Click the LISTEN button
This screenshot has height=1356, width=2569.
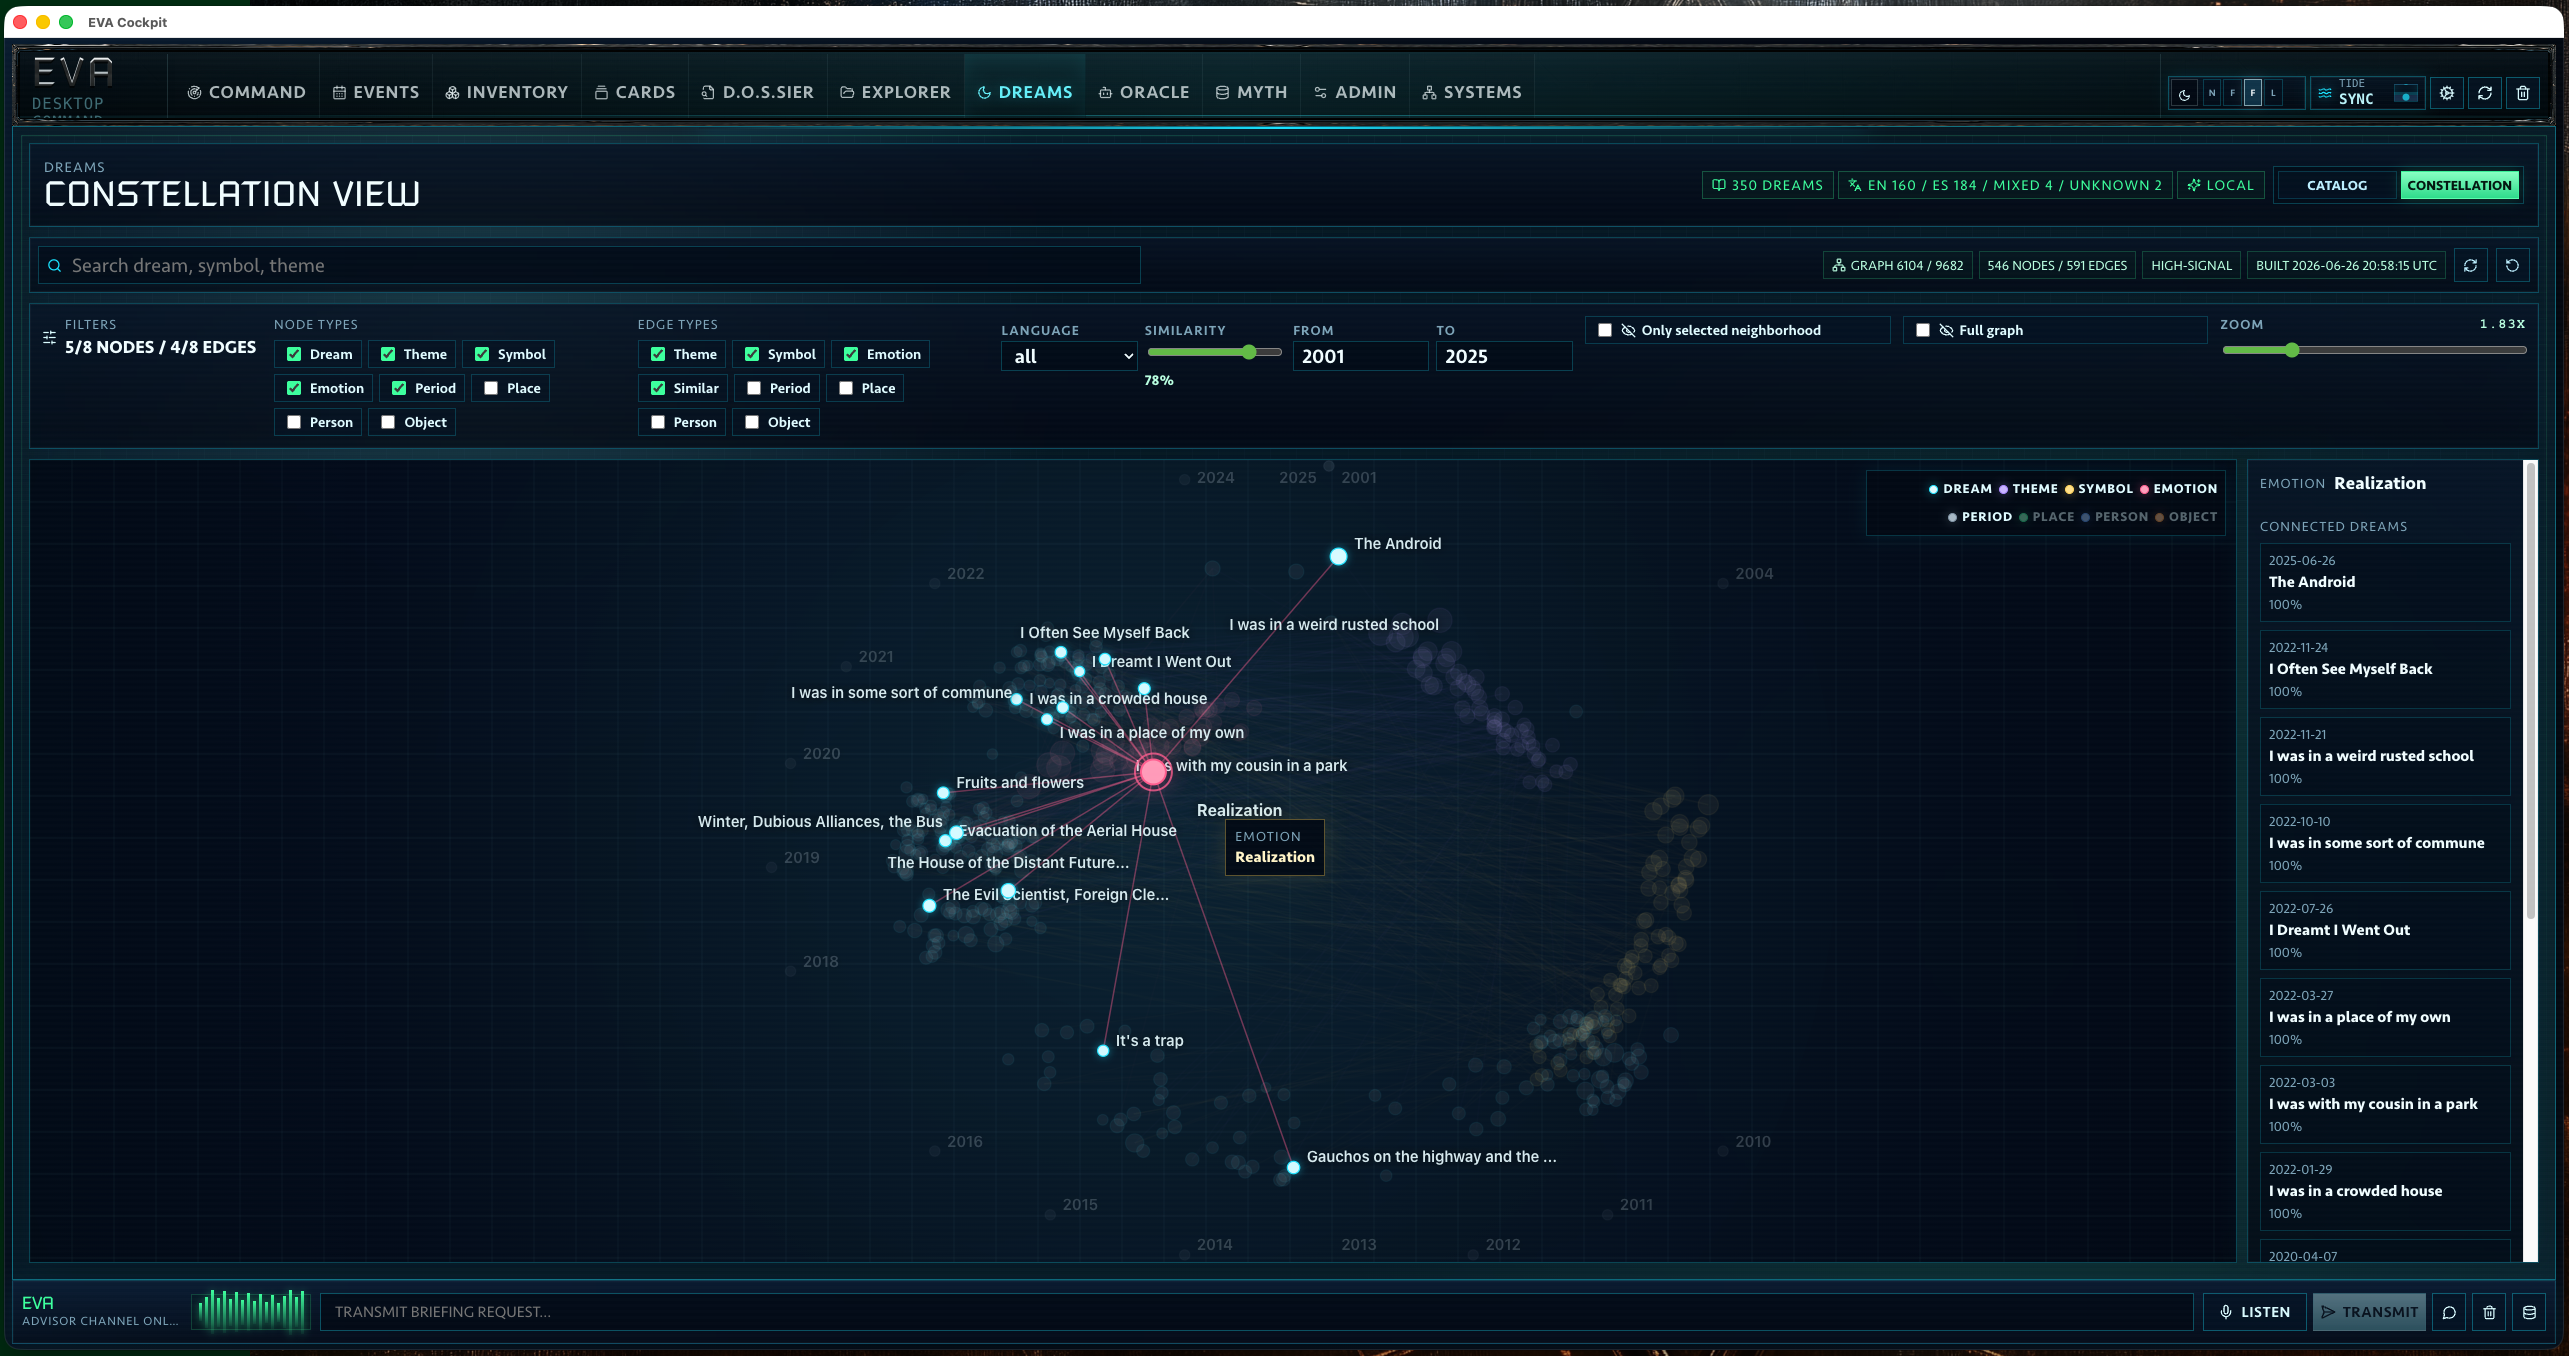click(x=2255, y=1312)
